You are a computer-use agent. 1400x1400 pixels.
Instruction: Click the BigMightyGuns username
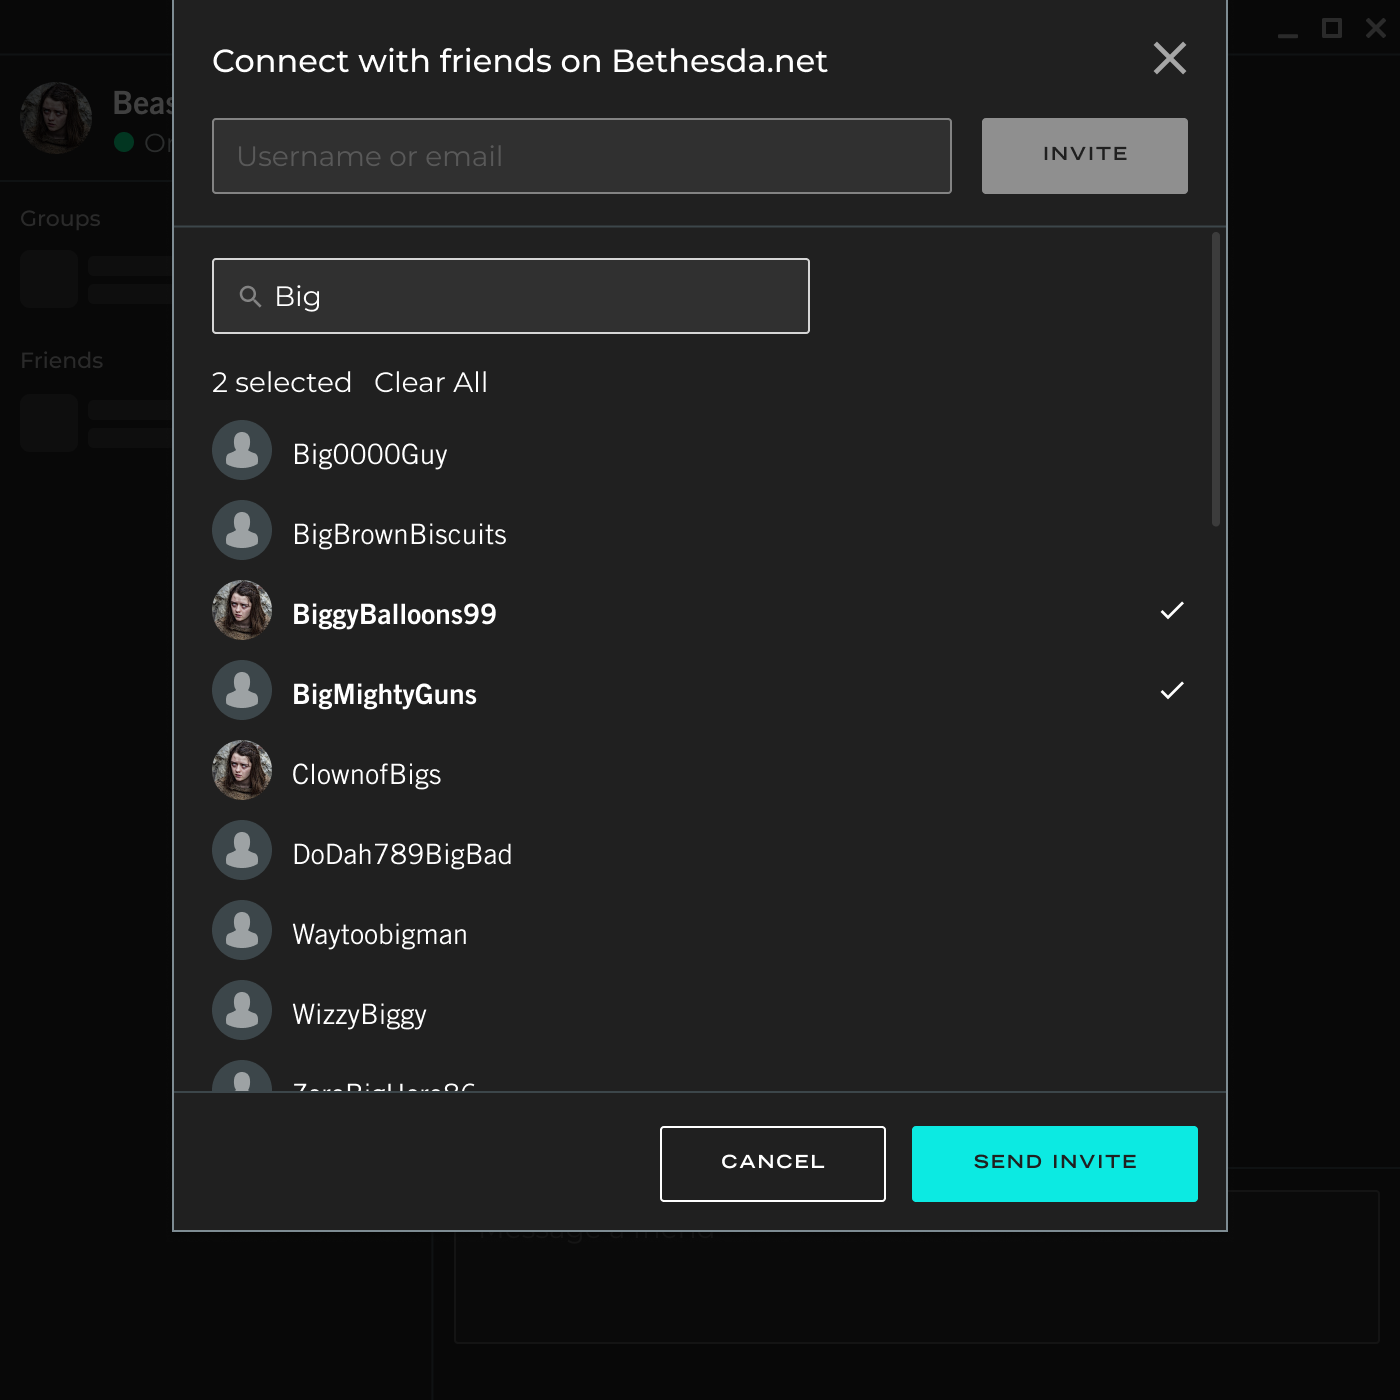tap(384, 694)
